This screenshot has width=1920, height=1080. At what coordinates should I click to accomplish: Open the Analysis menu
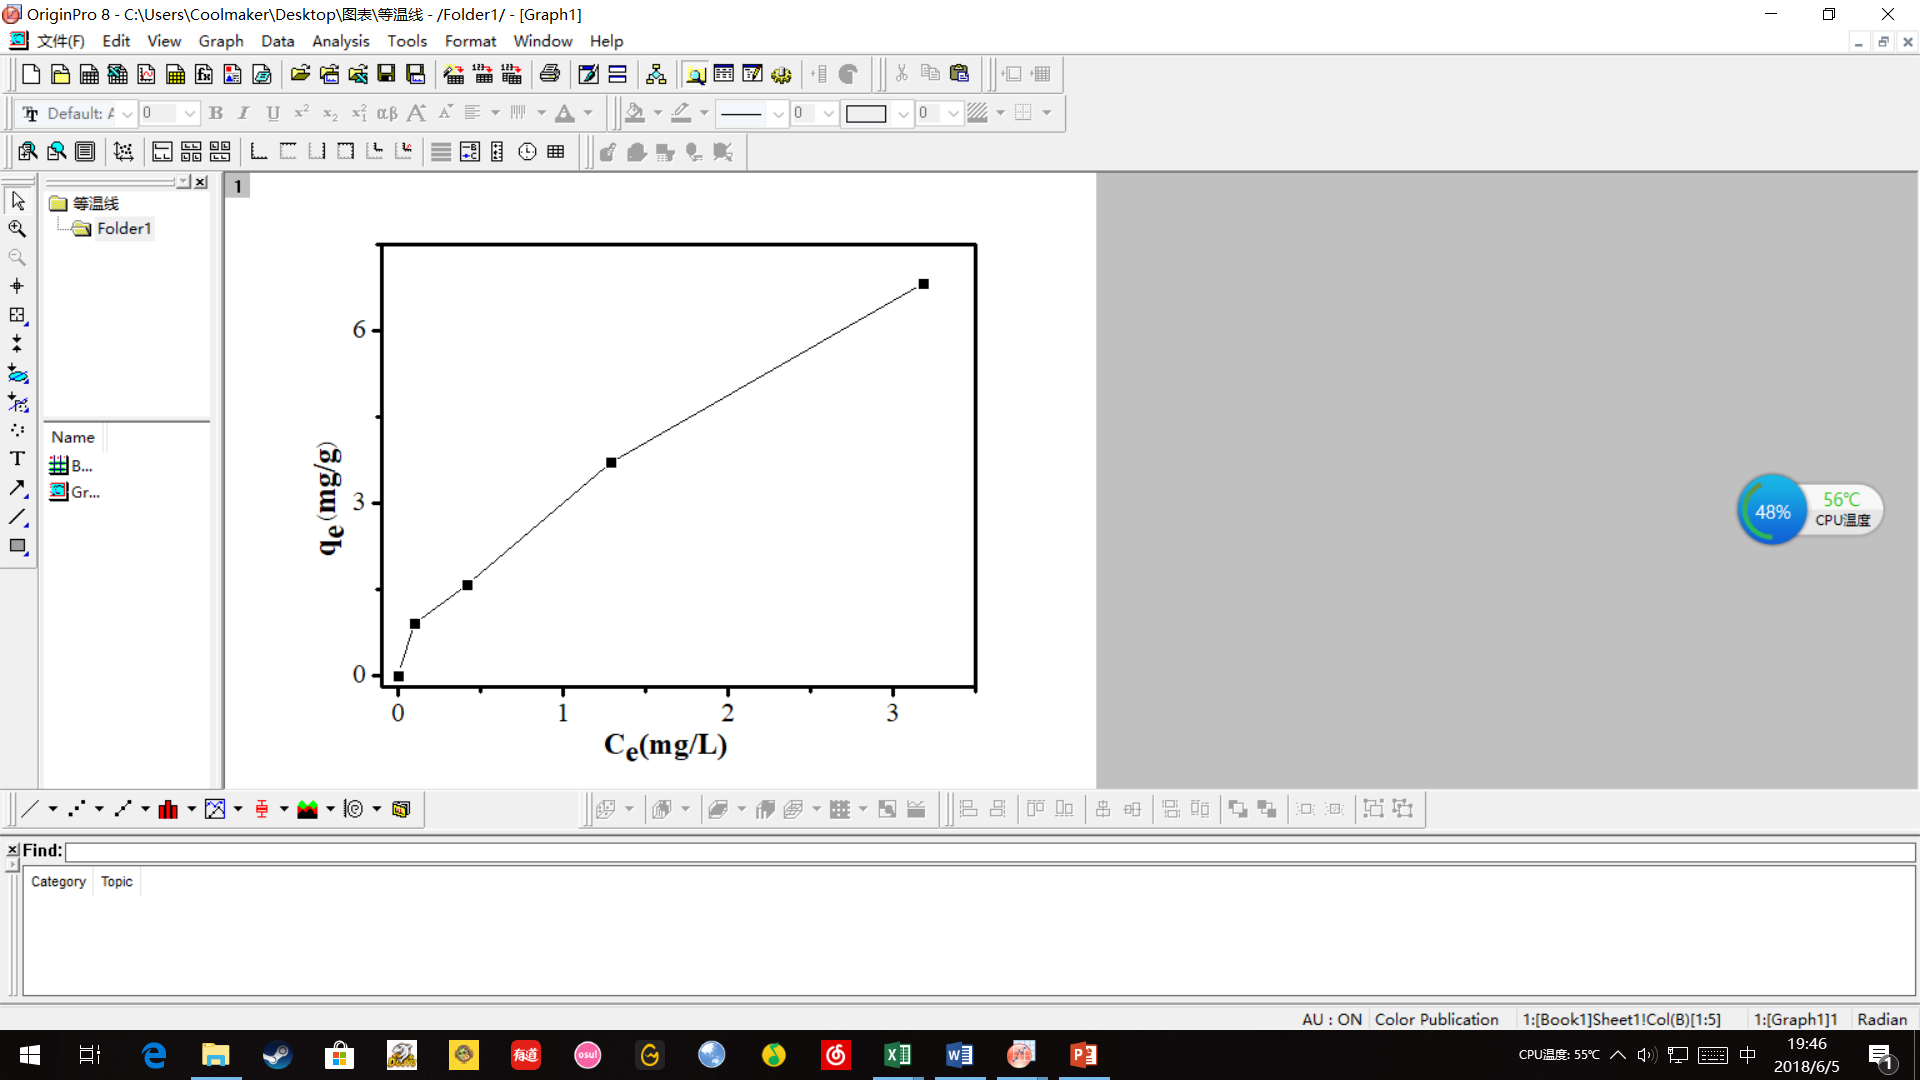pyautogui.click(x=340, y=41)
